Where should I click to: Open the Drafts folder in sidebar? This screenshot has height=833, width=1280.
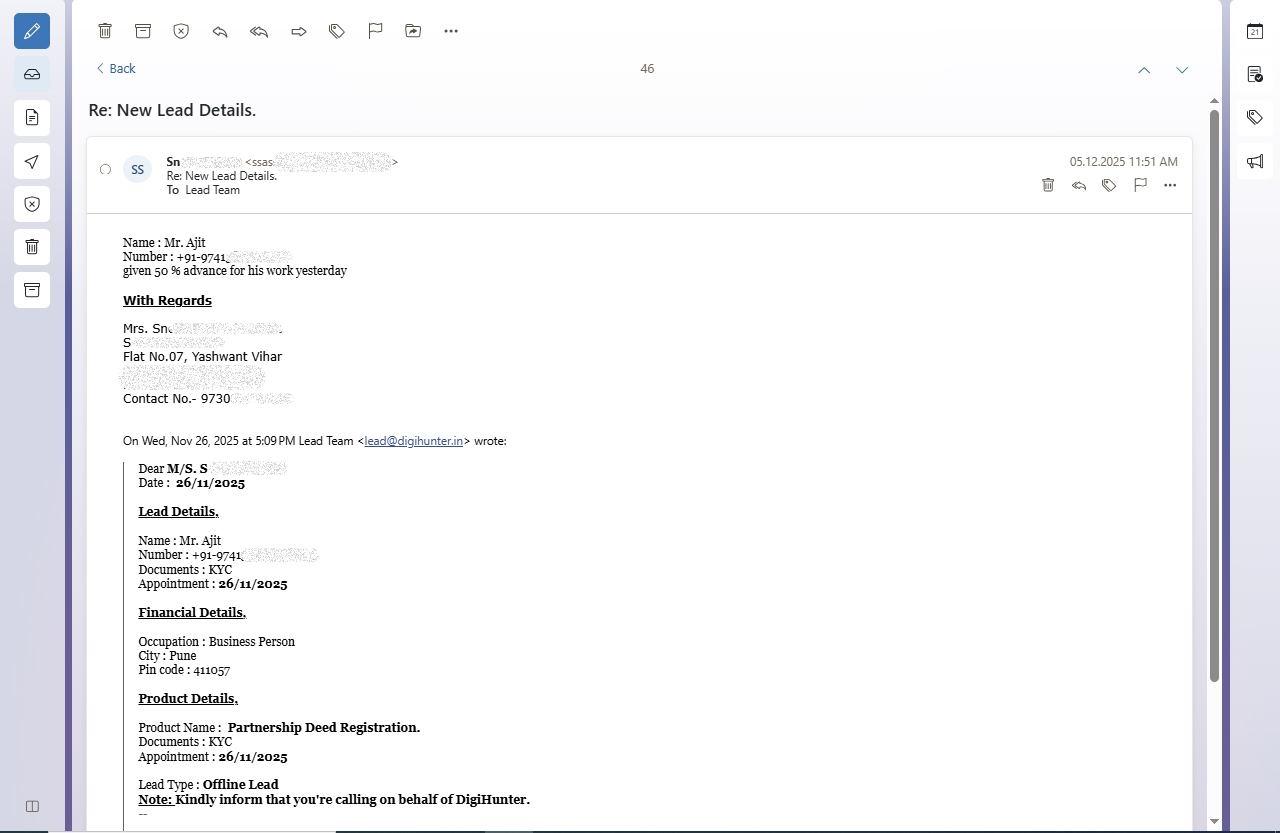32,118
